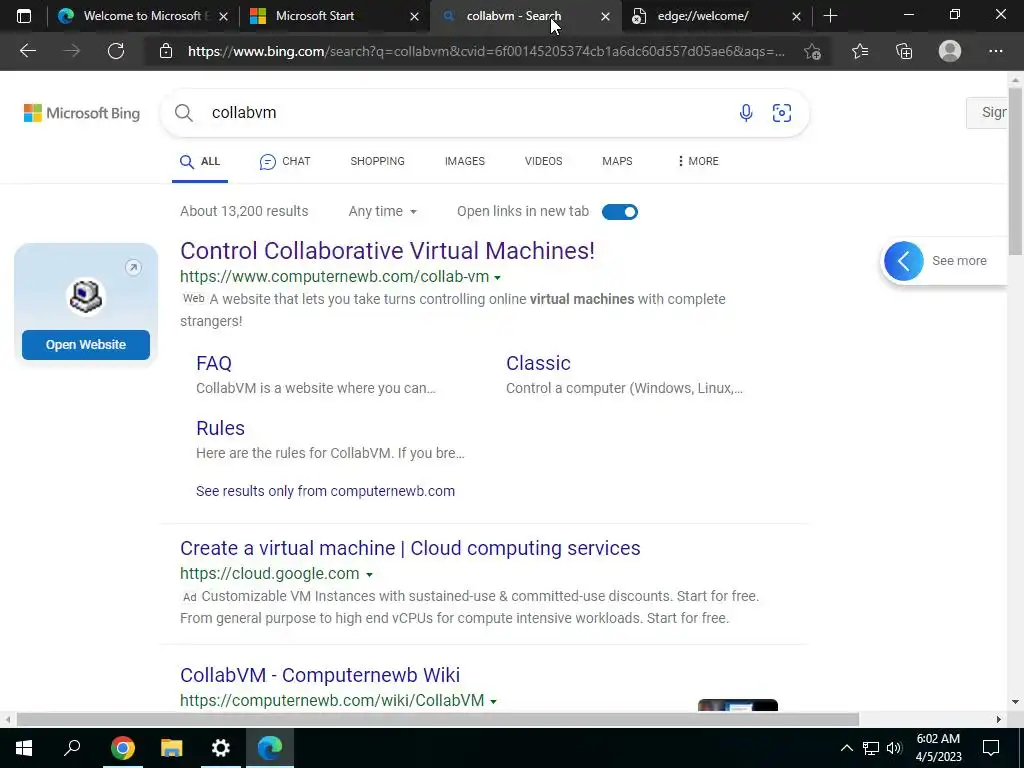Toggle Open links in new tab switch
This screenshot has height=768, width=1024.
tap(620, 212)
